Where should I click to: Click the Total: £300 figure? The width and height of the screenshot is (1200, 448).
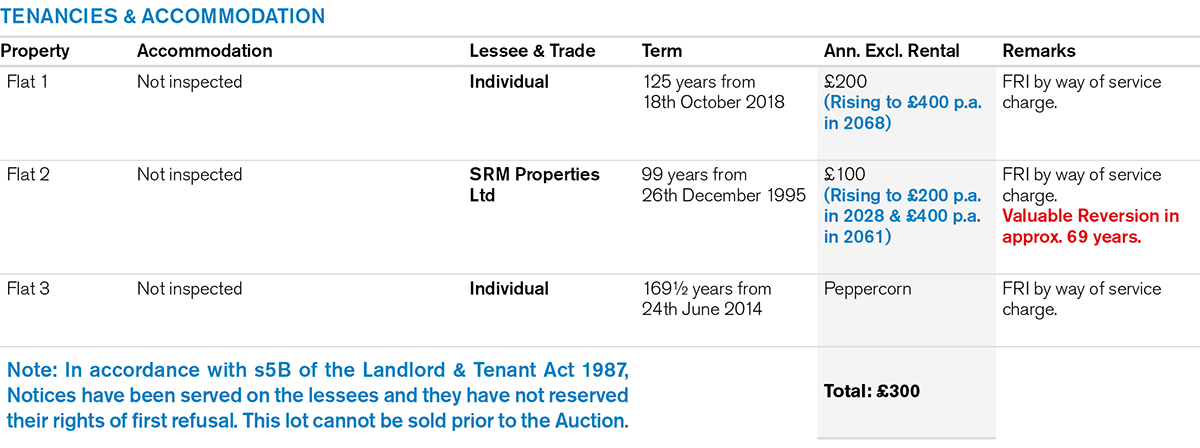tap(870, 391)
